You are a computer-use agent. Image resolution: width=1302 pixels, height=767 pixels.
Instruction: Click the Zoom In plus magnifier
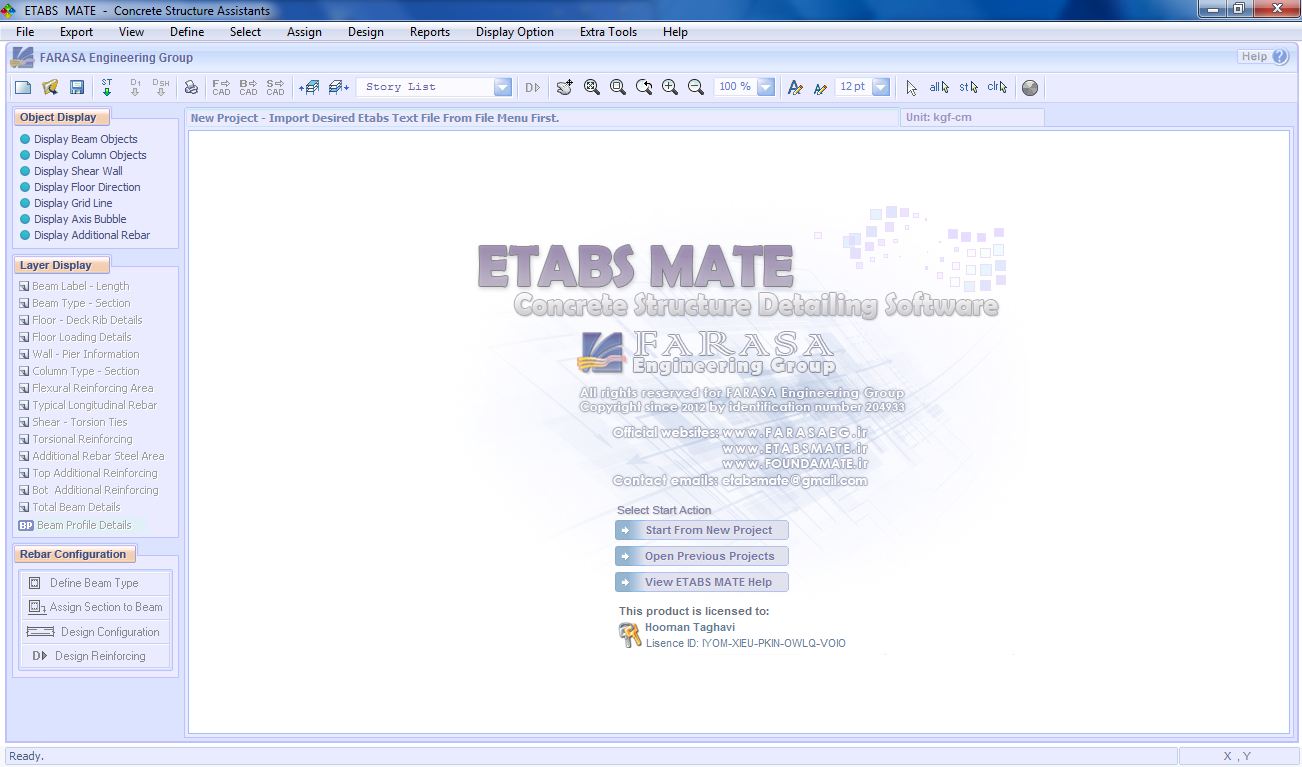(x=670, y=88)
